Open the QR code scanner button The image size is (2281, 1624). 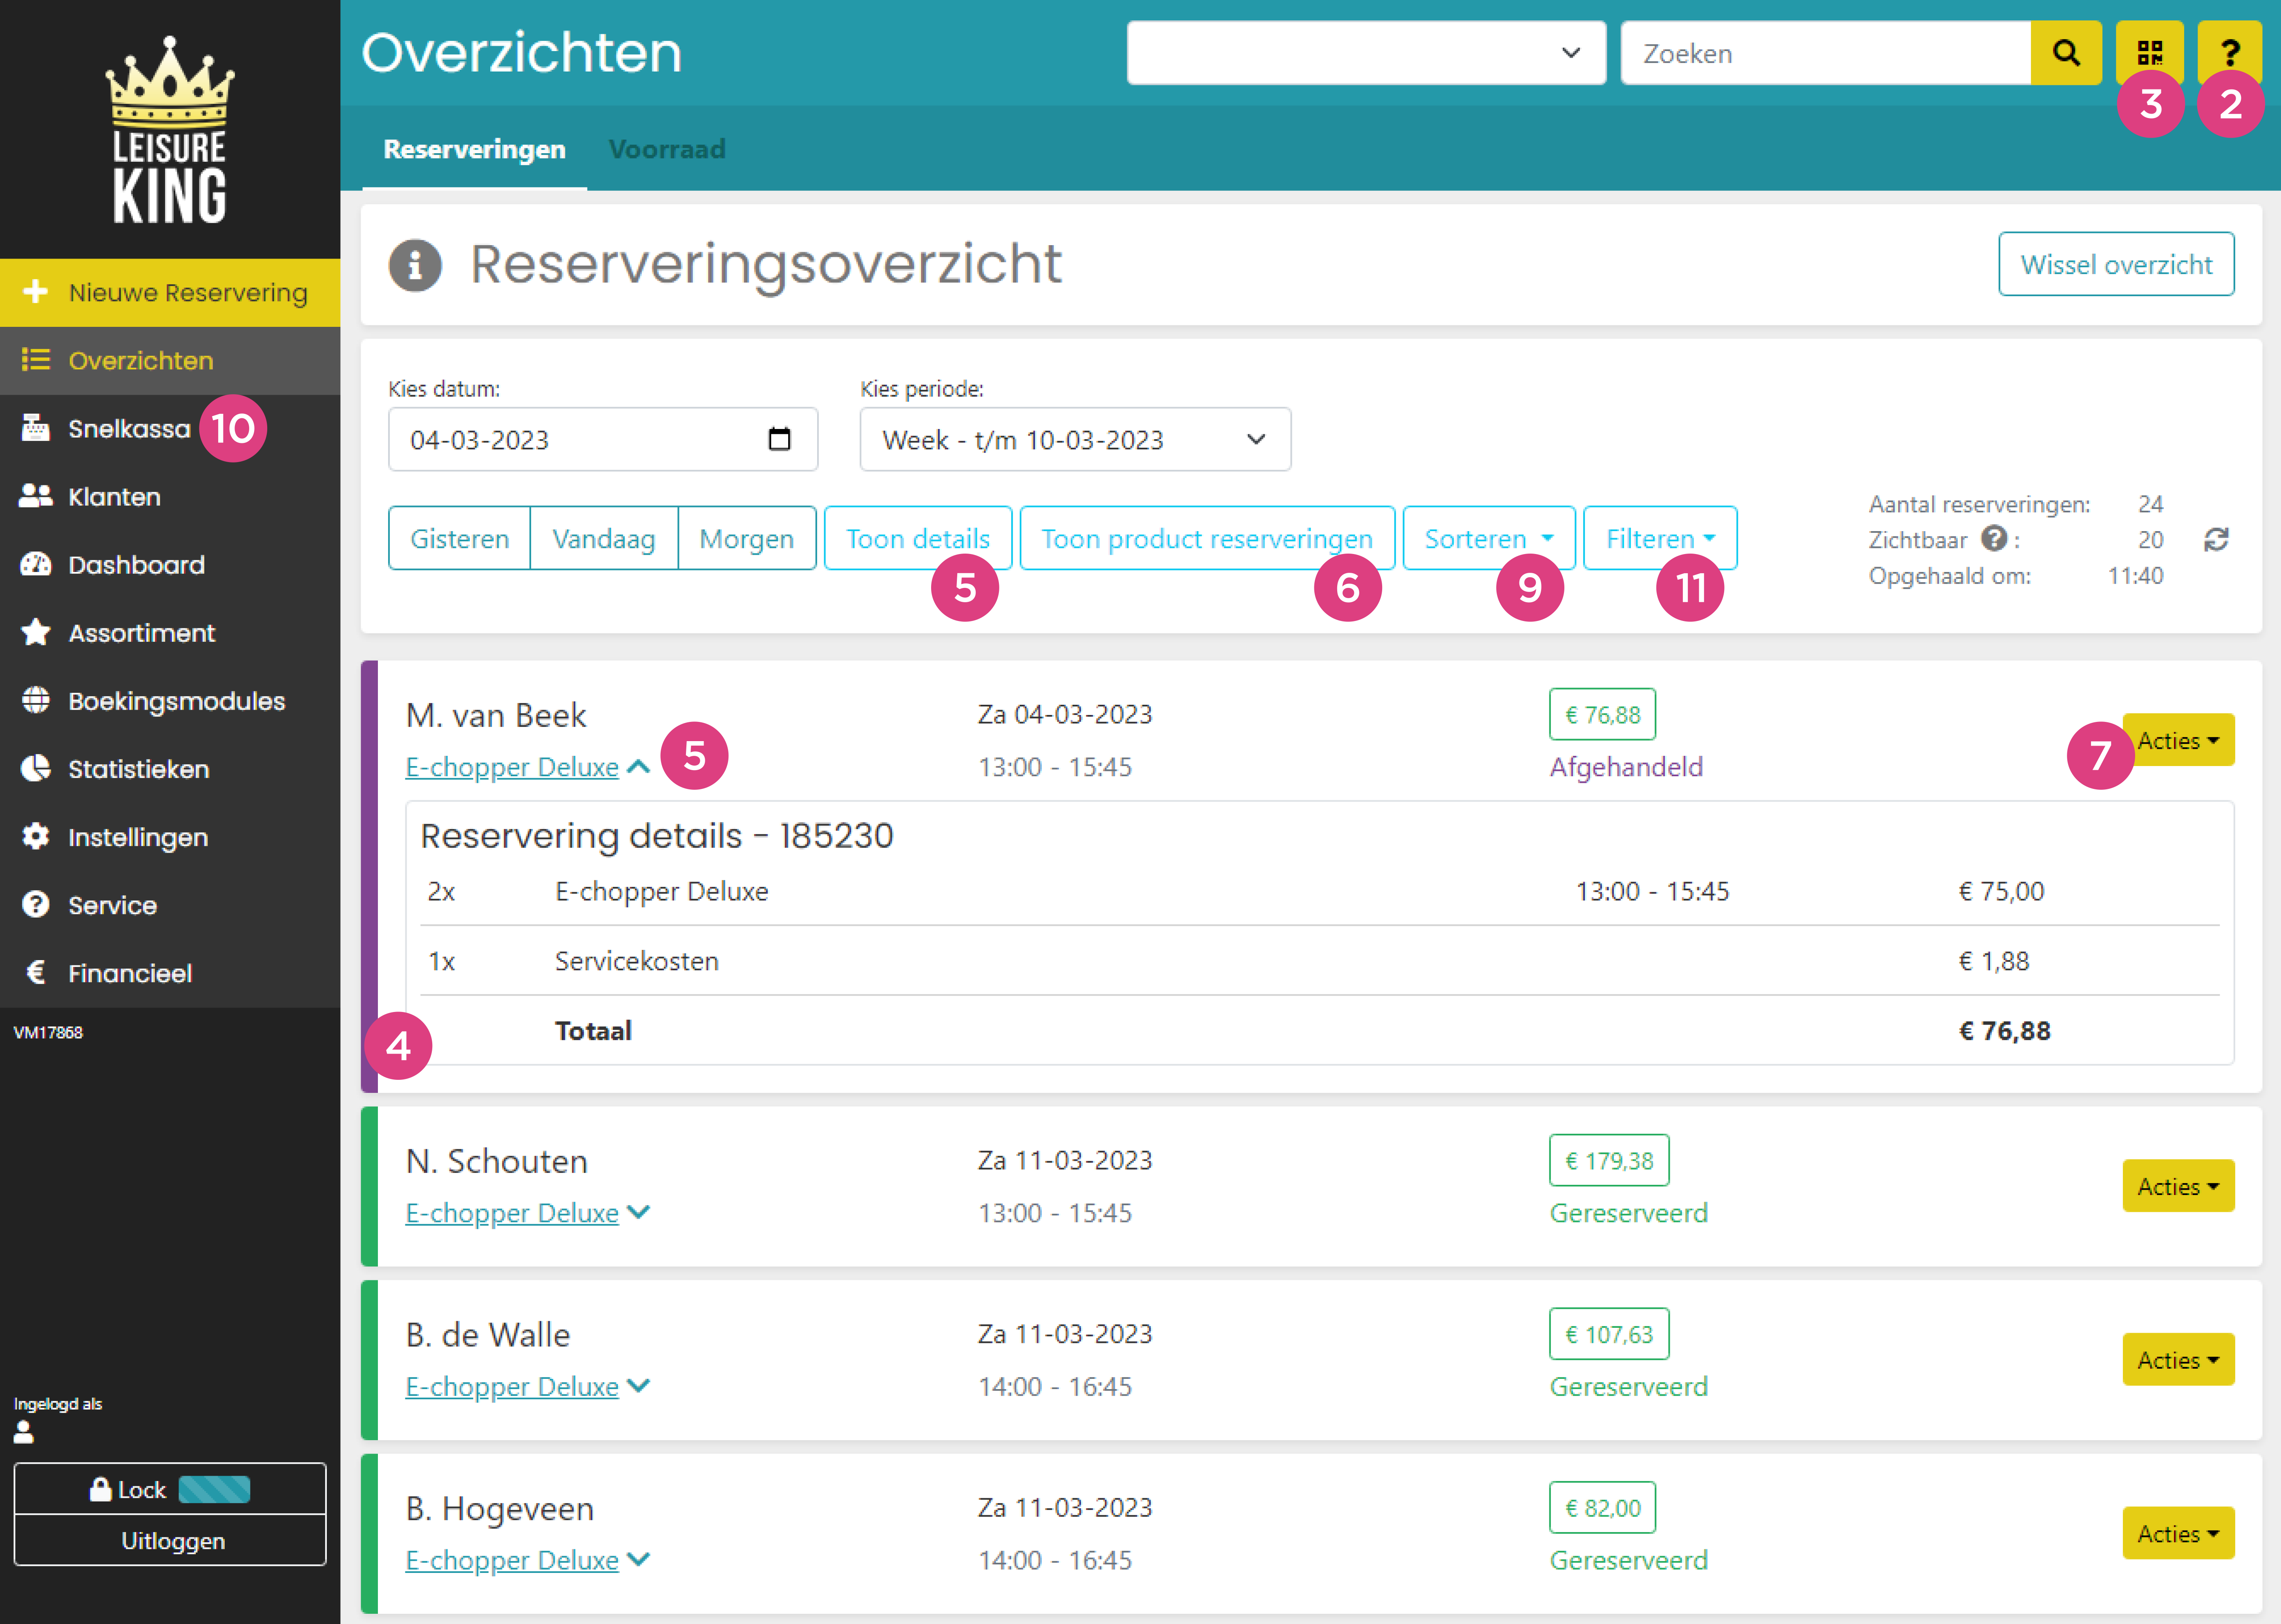point(2149,53)
